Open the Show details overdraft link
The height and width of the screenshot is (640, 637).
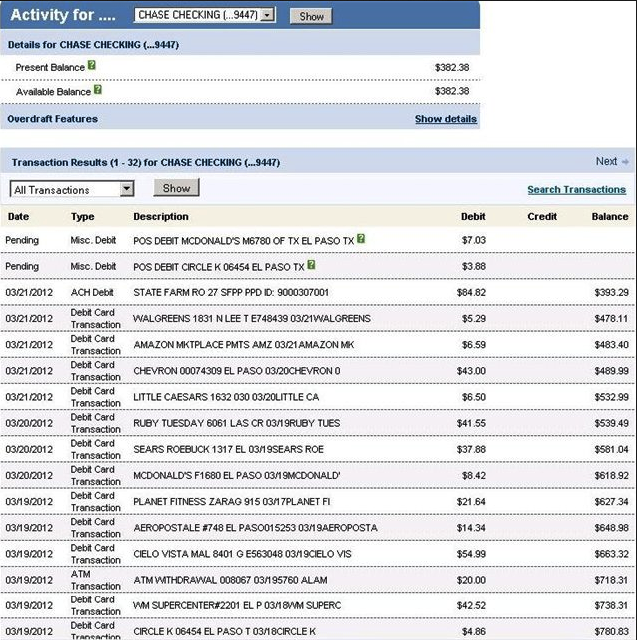(x=445, y=119)
